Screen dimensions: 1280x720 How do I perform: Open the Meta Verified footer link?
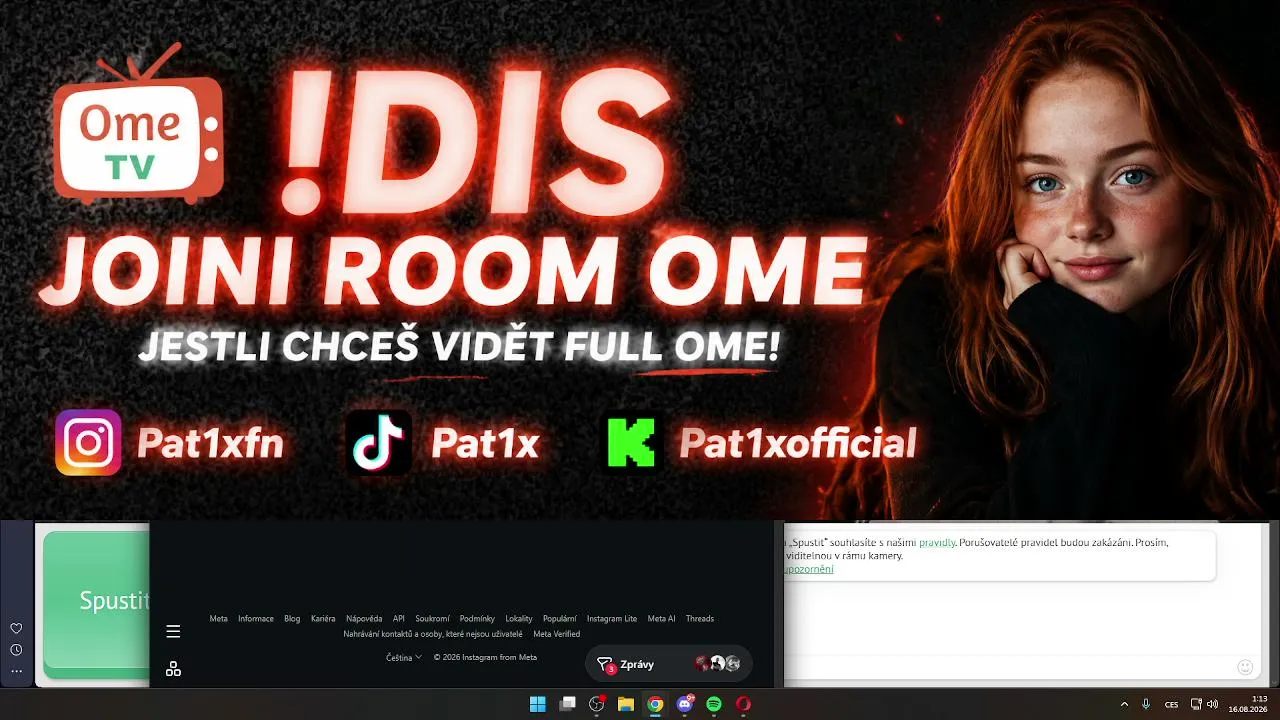point(557,634)
